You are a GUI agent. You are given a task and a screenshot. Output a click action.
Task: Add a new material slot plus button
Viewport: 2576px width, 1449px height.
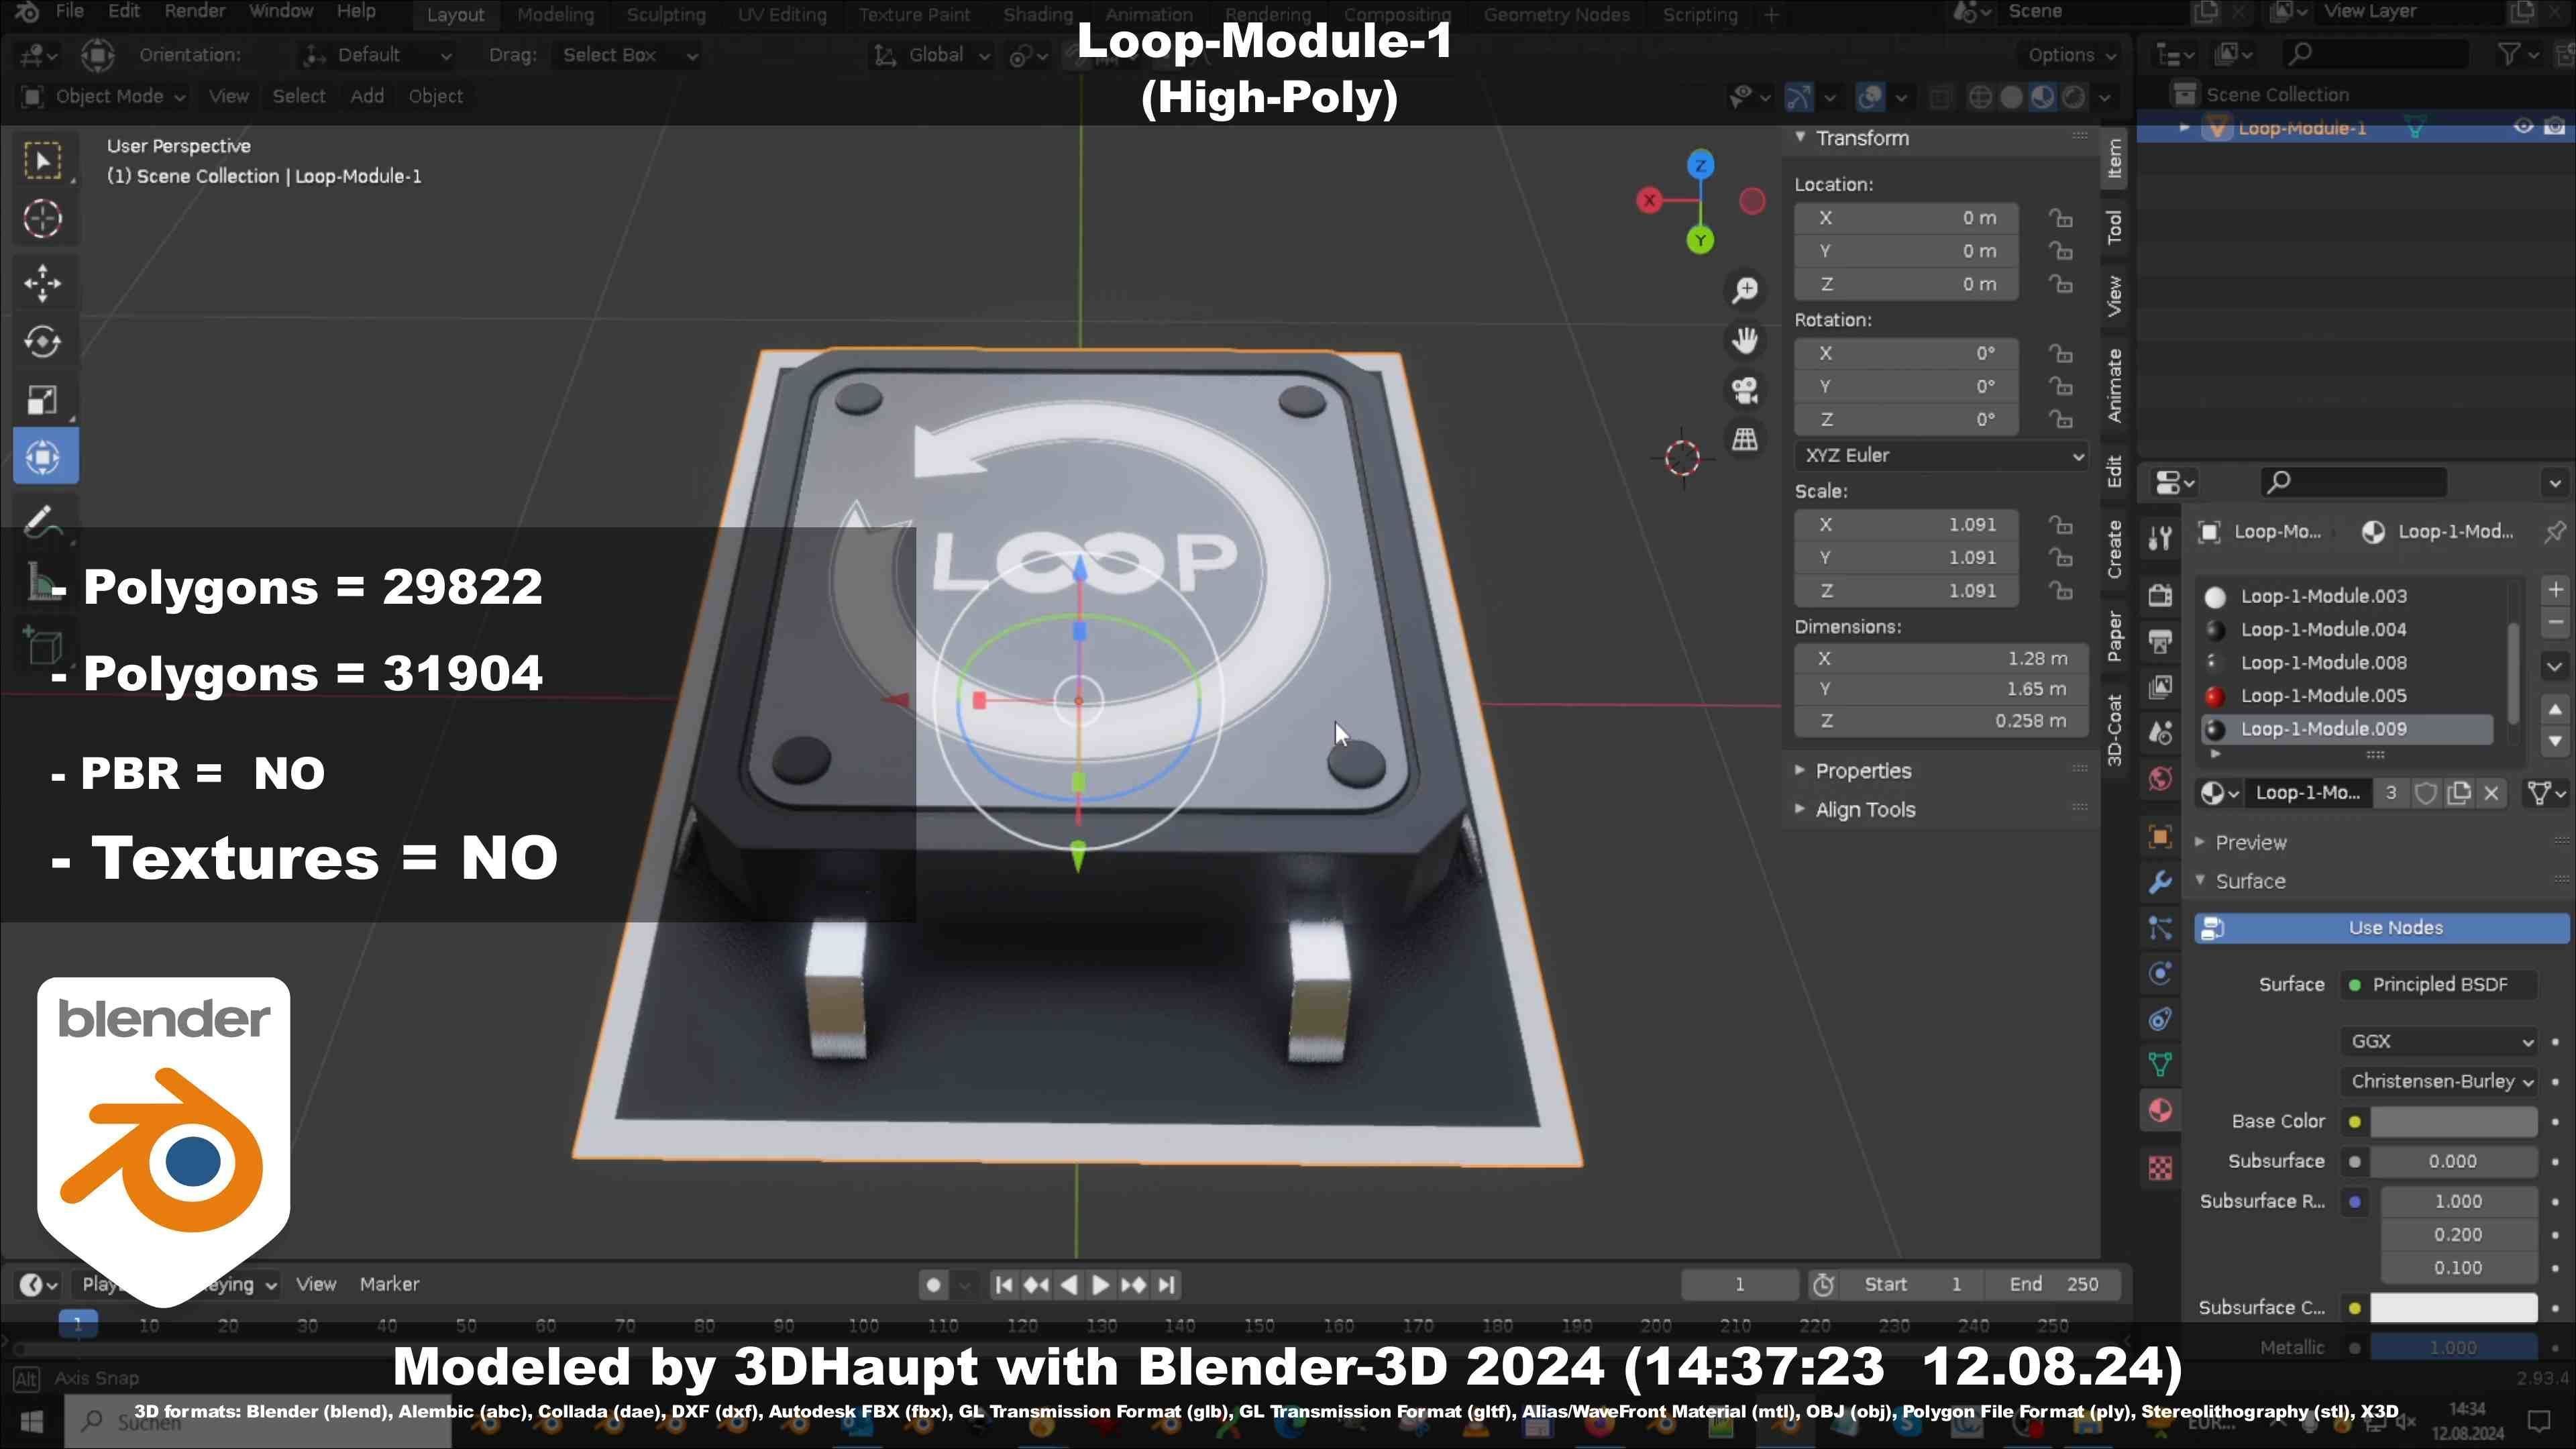point(2555,590)
